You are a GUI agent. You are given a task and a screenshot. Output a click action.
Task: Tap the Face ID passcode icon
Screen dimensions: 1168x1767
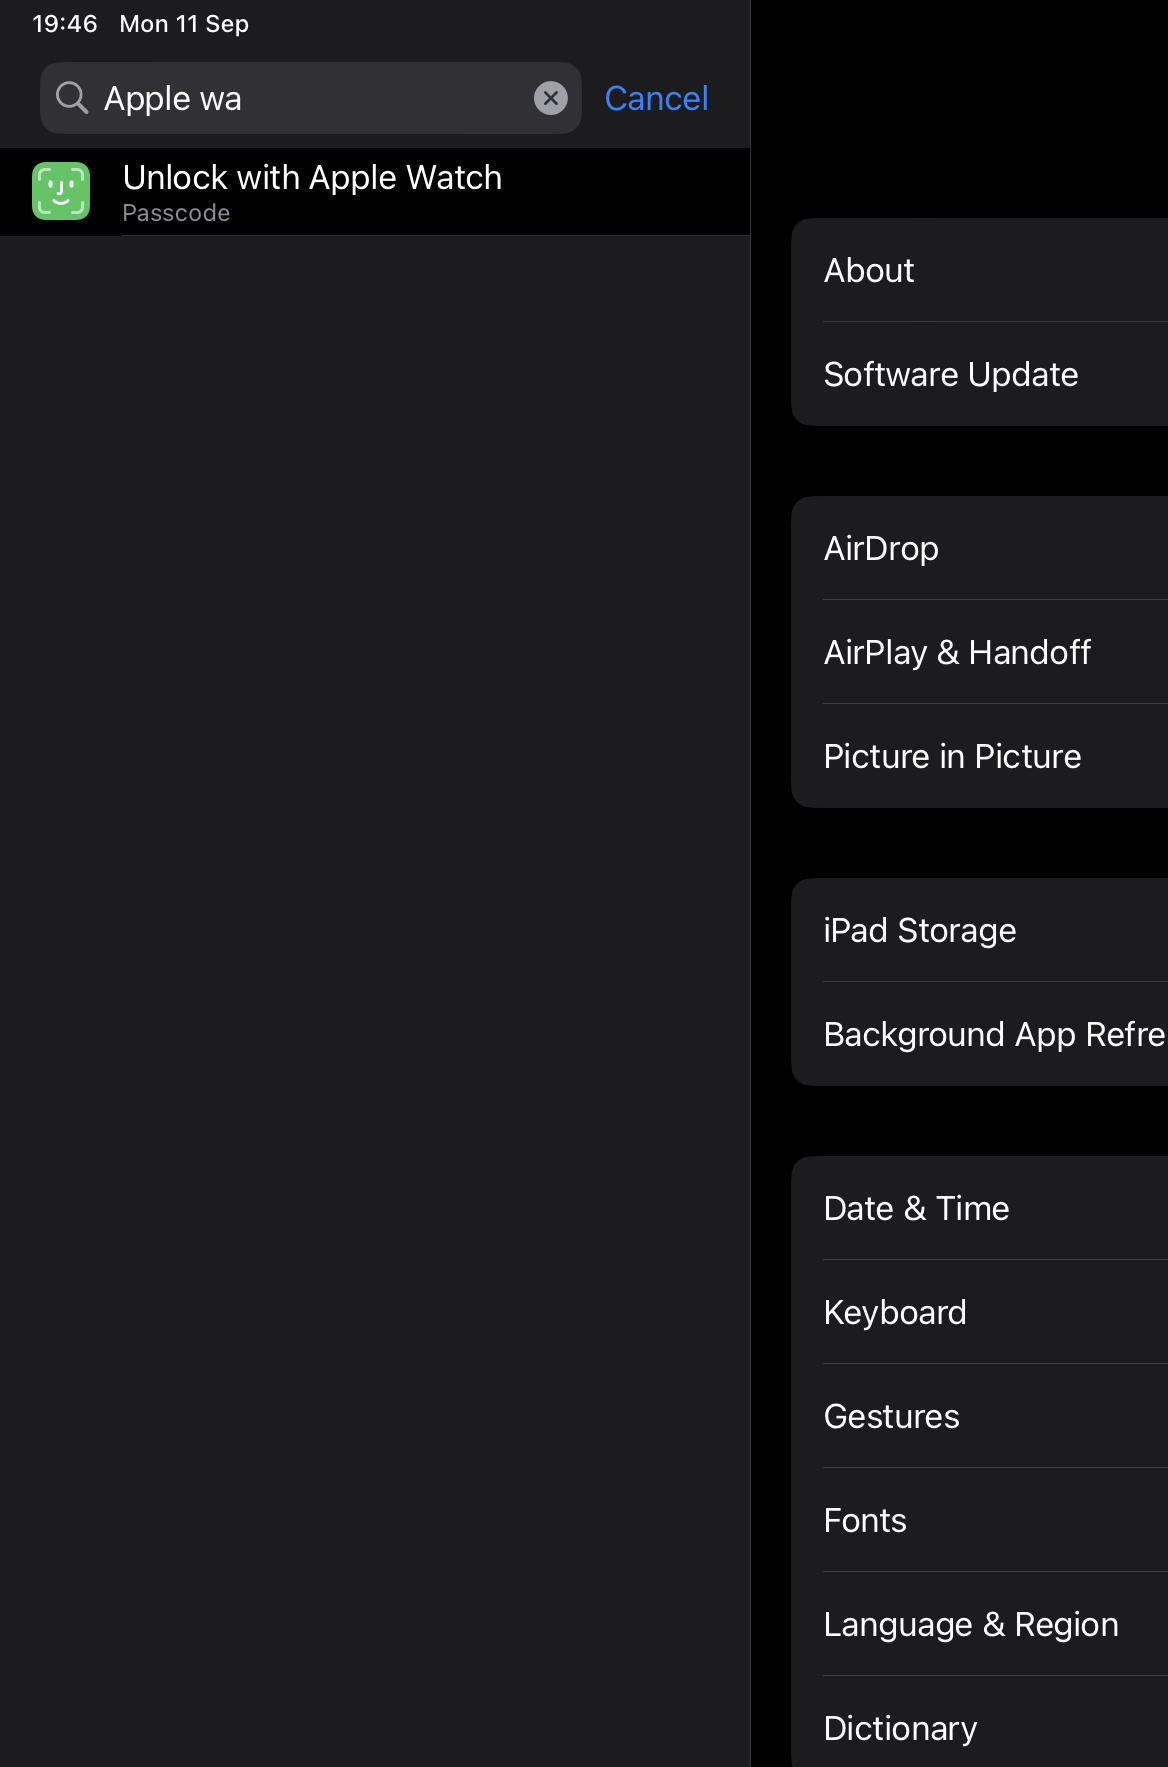coord(61,191)
